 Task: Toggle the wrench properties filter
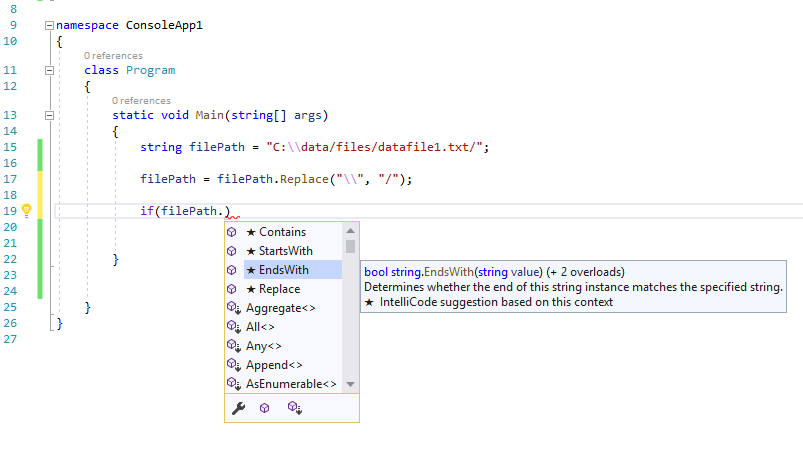pos(239,408)
